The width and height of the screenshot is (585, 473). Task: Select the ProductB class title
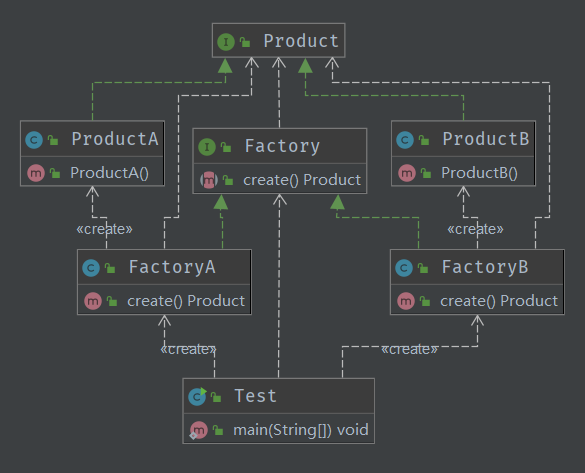pyautogui.click(x=486, y=139)
